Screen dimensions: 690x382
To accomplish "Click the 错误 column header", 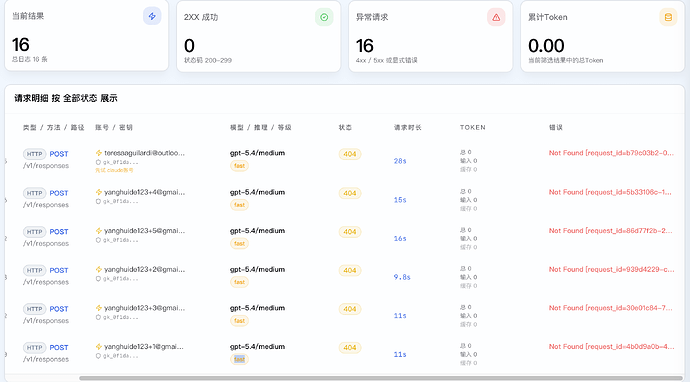I will 556,128.
